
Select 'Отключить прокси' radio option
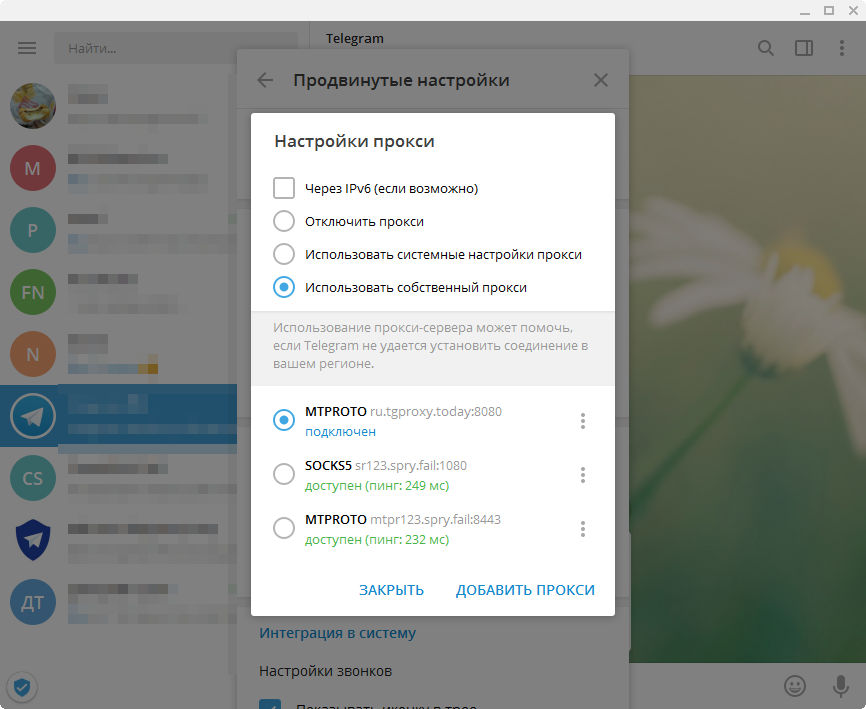point(284,221)
